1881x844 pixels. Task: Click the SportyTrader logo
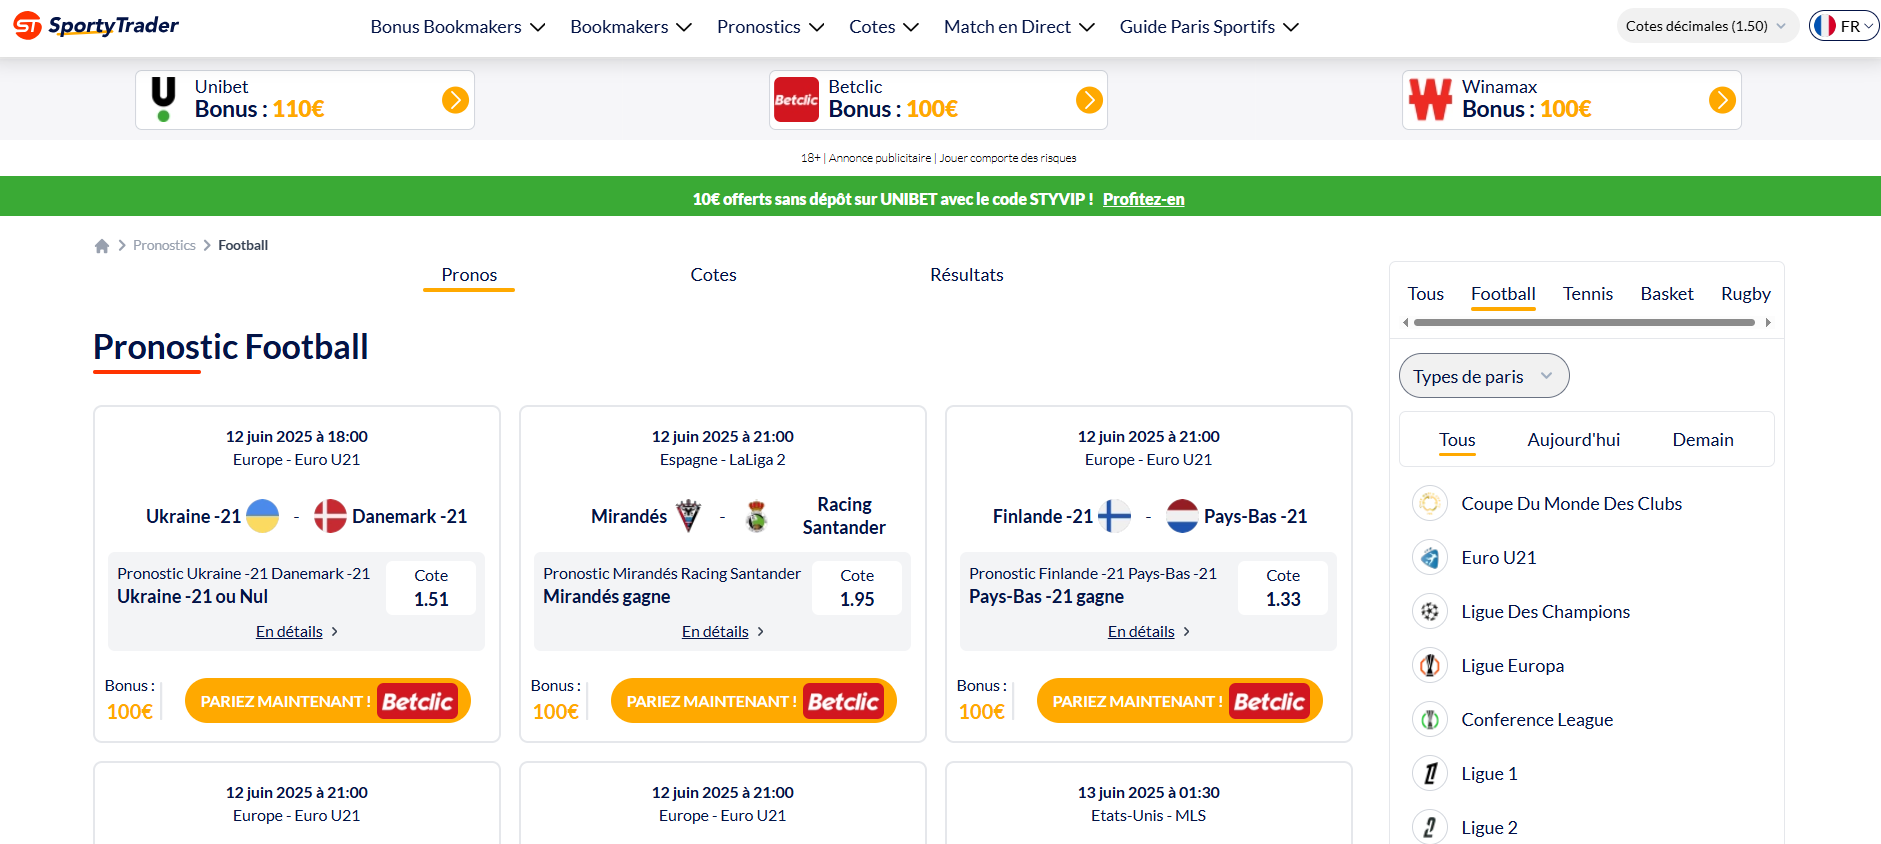(96, 26)
